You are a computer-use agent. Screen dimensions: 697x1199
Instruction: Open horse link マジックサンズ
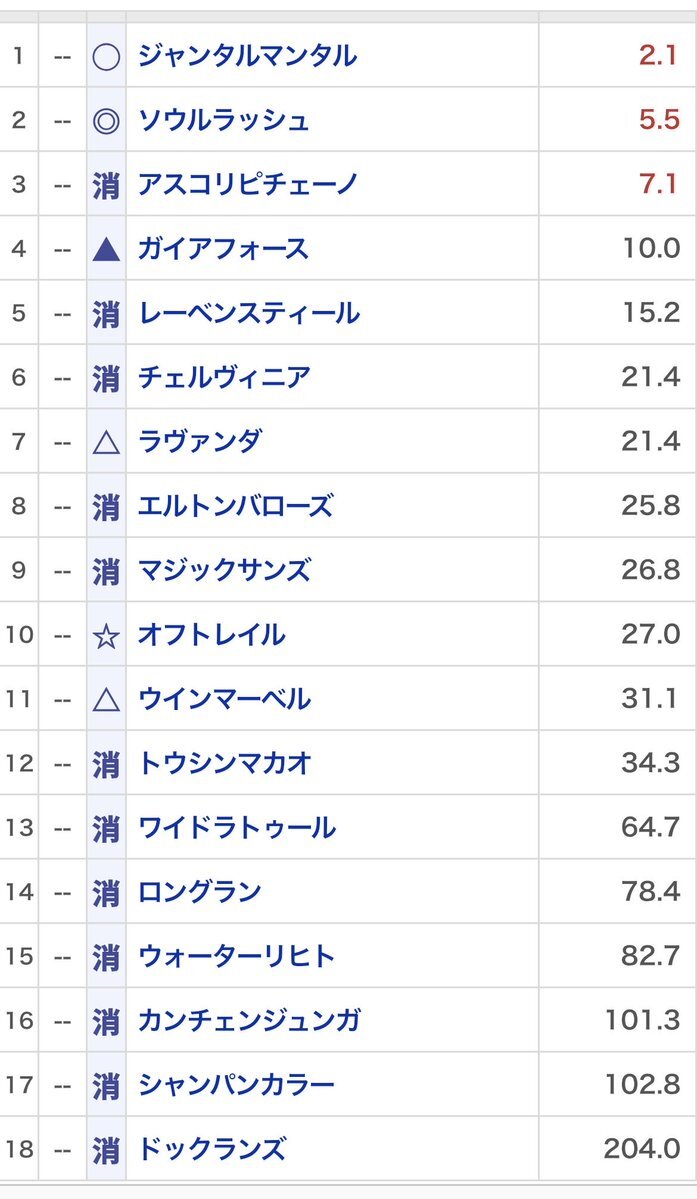pos(224,571)
